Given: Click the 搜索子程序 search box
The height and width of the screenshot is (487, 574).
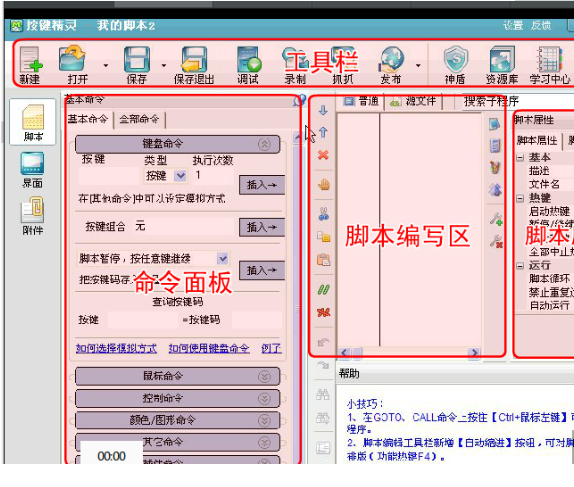Looking at the screenshot, I should pos(518,101).
